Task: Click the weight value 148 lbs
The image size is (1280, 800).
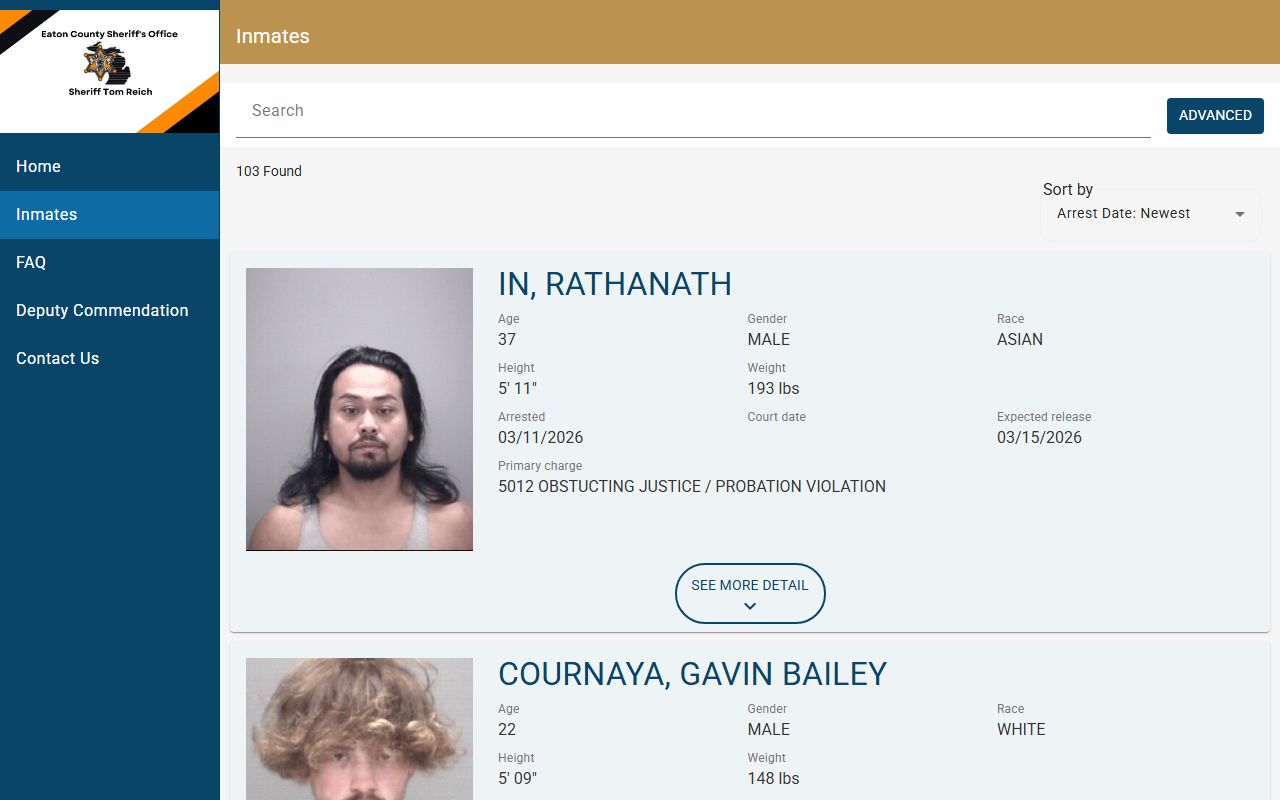Action: (x=774, y=779)
